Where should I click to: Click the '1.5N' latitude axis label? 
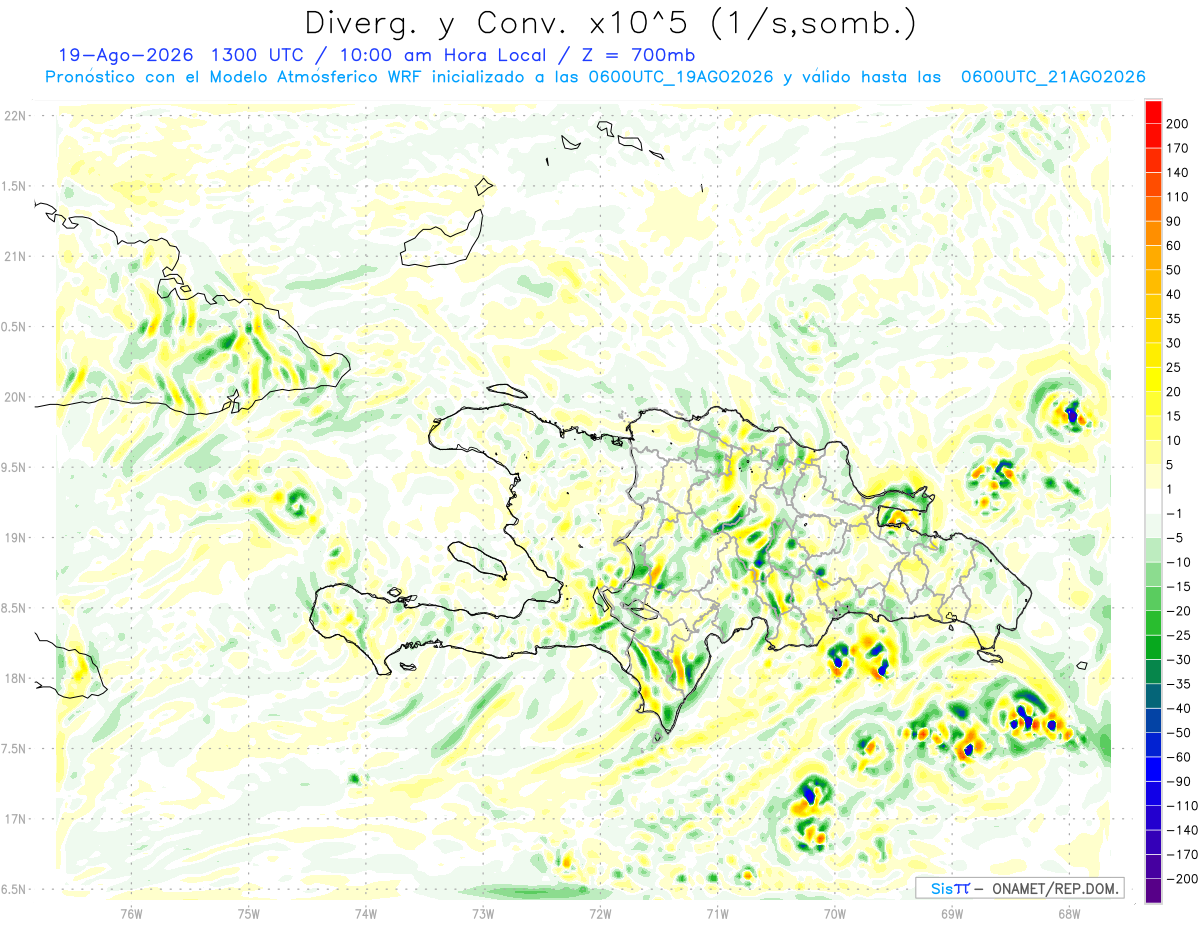14,186
